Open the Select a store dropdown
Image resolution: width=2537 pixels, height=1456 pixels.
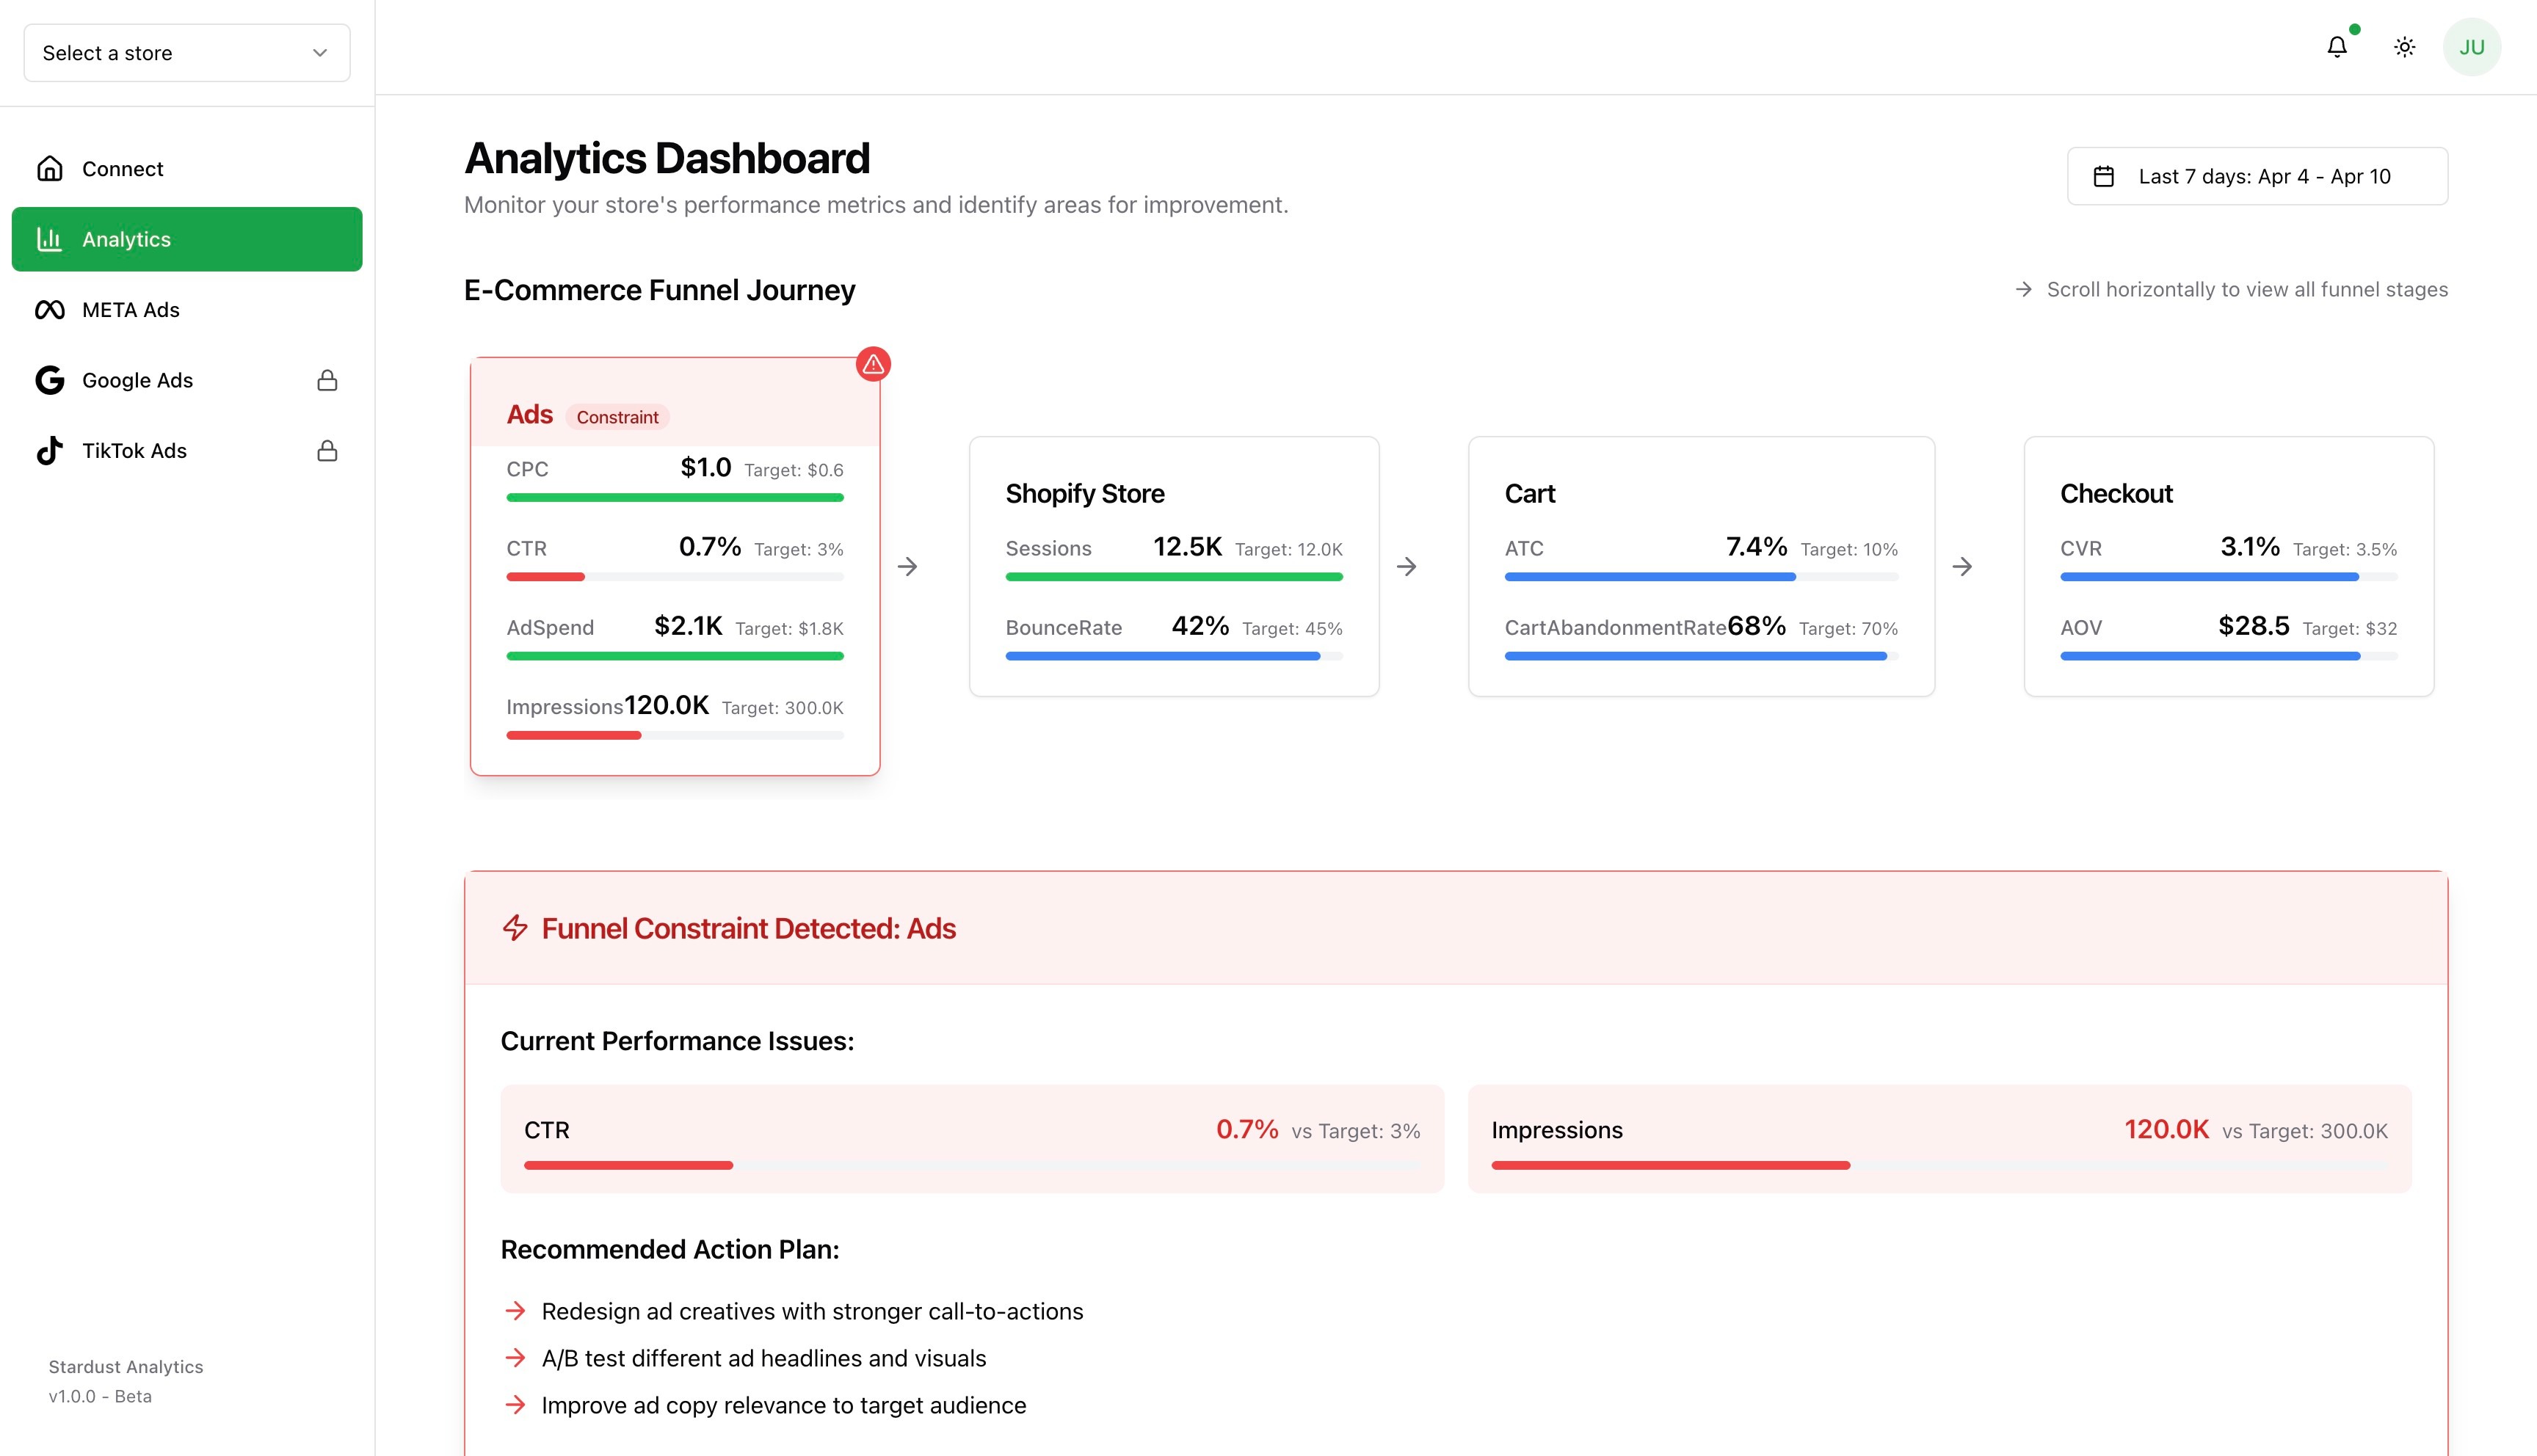tap(186, 52)
